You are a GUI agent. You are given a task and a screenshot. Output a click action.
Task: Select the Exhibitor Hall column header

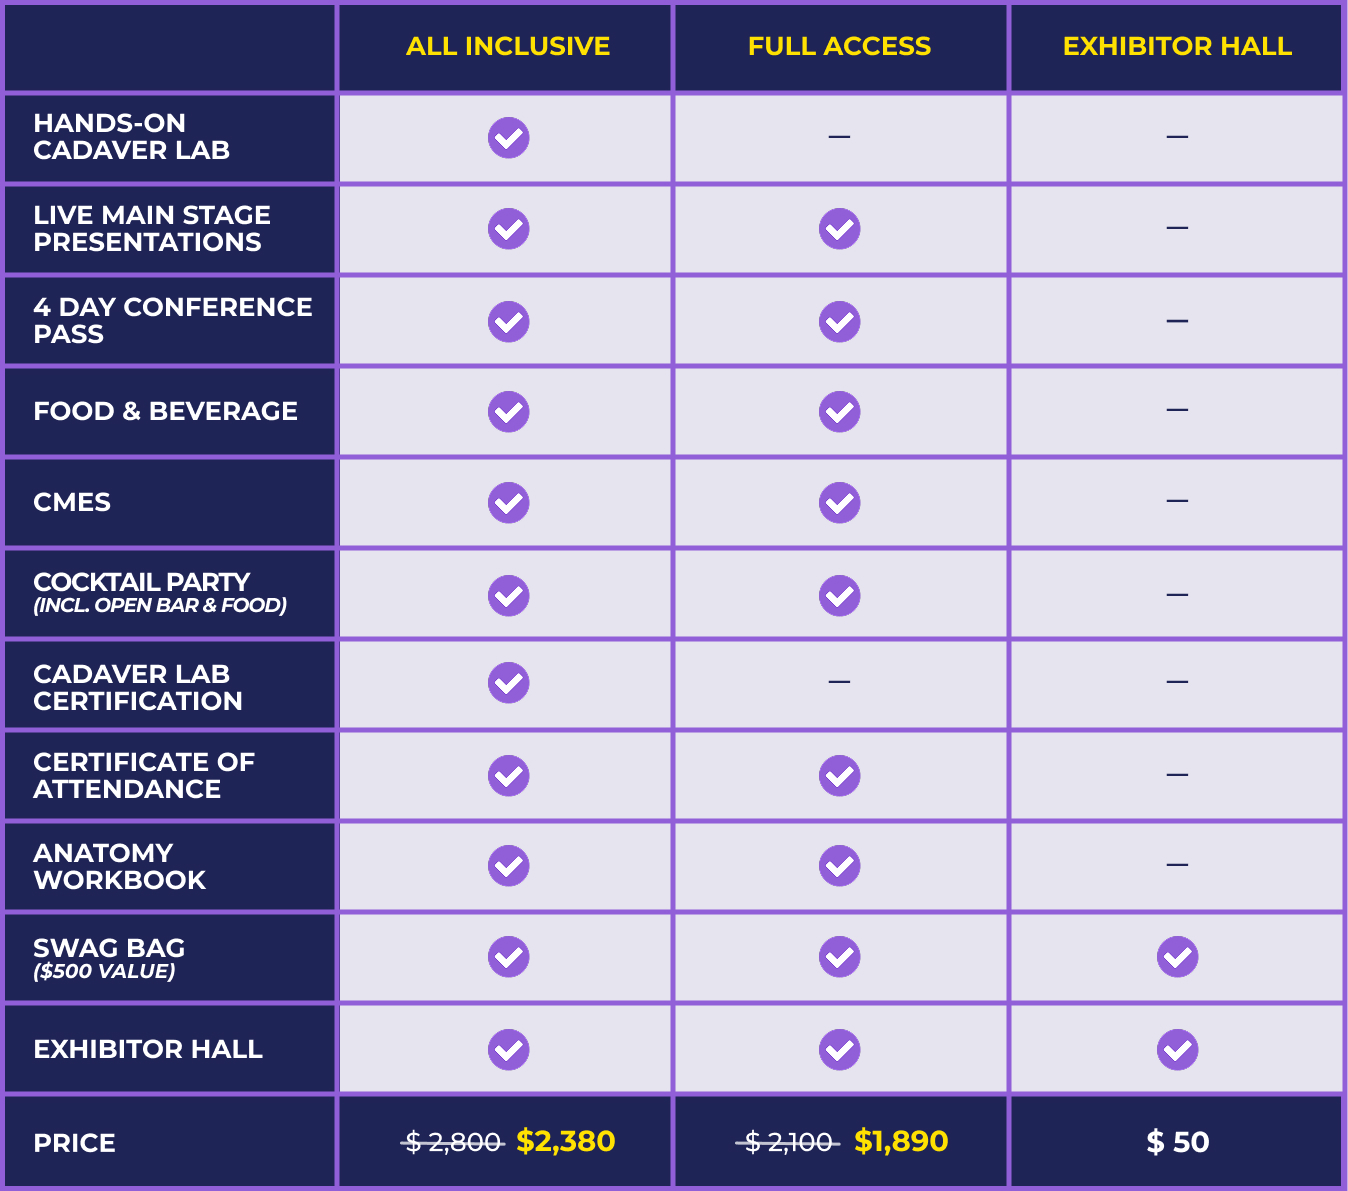[x=1177, y=46]
